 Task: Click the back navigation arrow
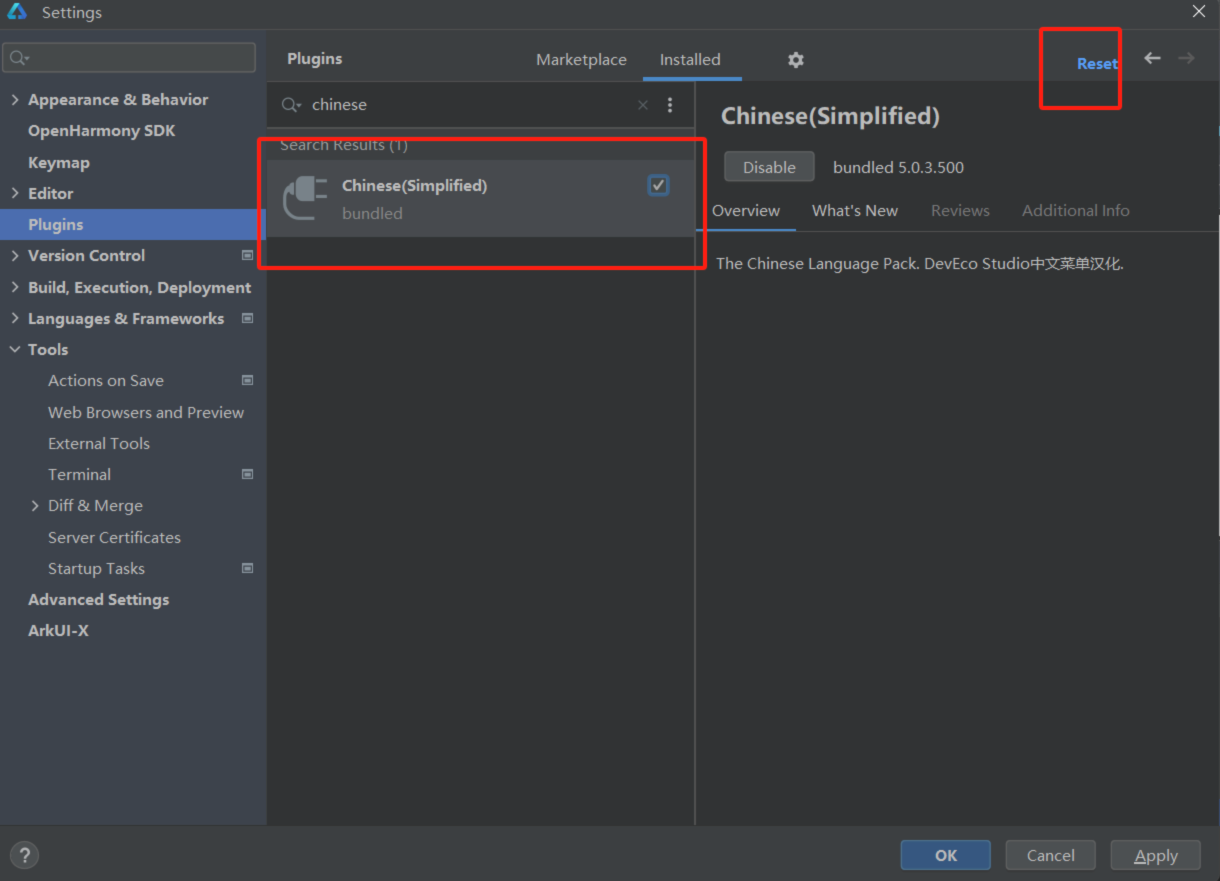[x=1152, y=58]
